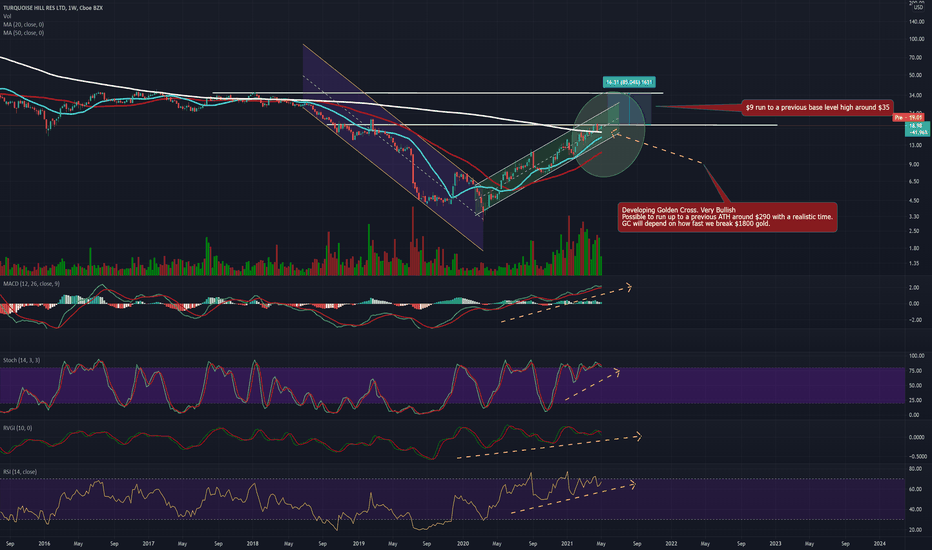
Task: Click the RSI (14, close) indicator label
Action: pos(20,472)
